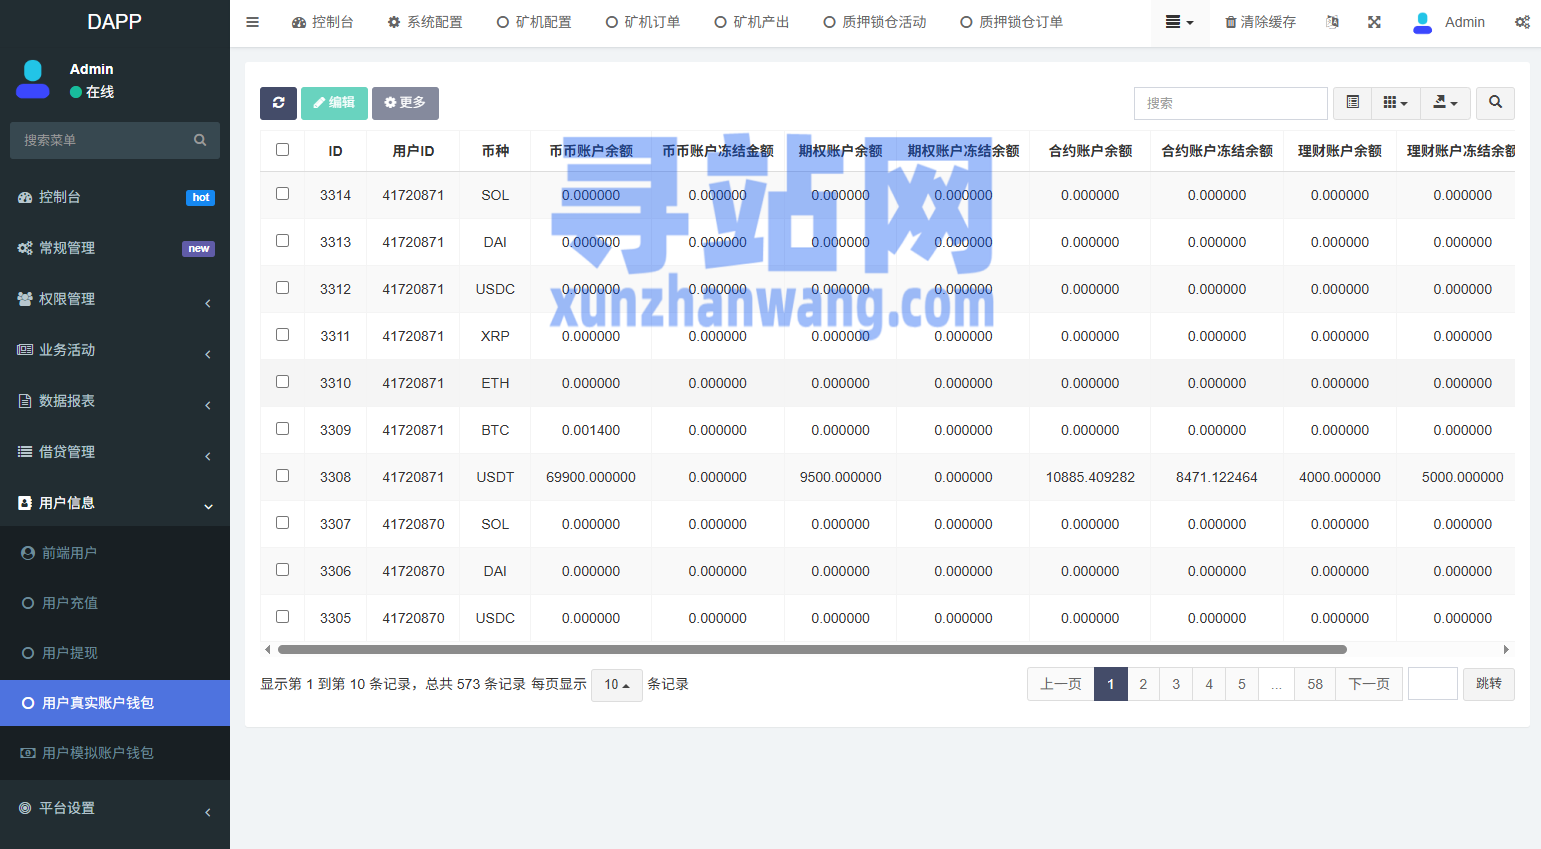Viewport: 1541px width, 849px height.
Task: Click the search magnifier button above table
Action: tap(1495, 103)
